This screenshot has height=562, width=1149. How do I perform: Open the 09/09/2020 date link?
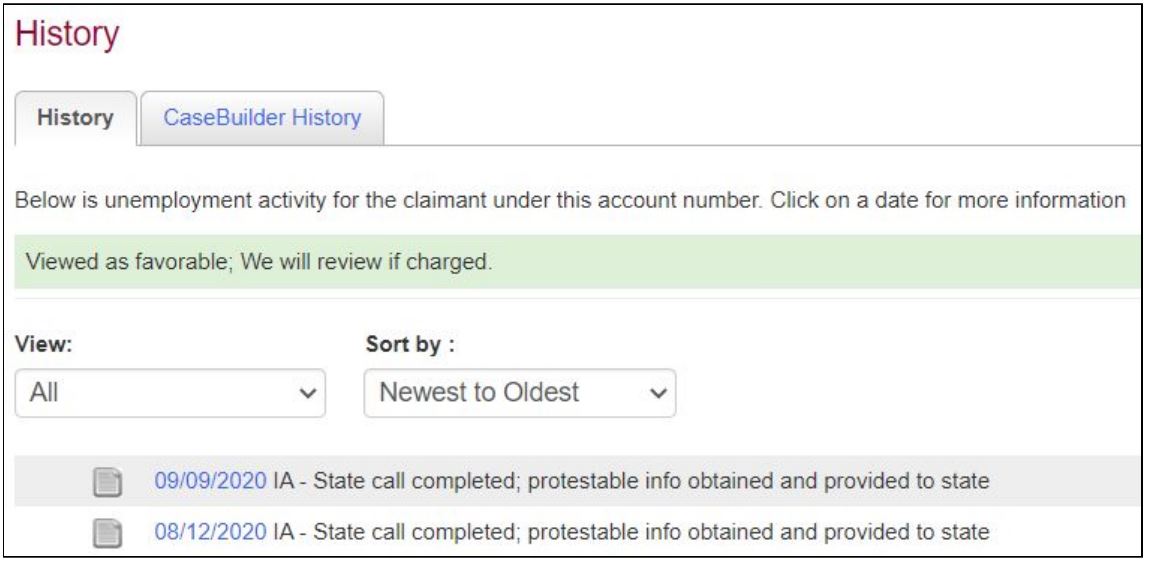pos(211,481)
